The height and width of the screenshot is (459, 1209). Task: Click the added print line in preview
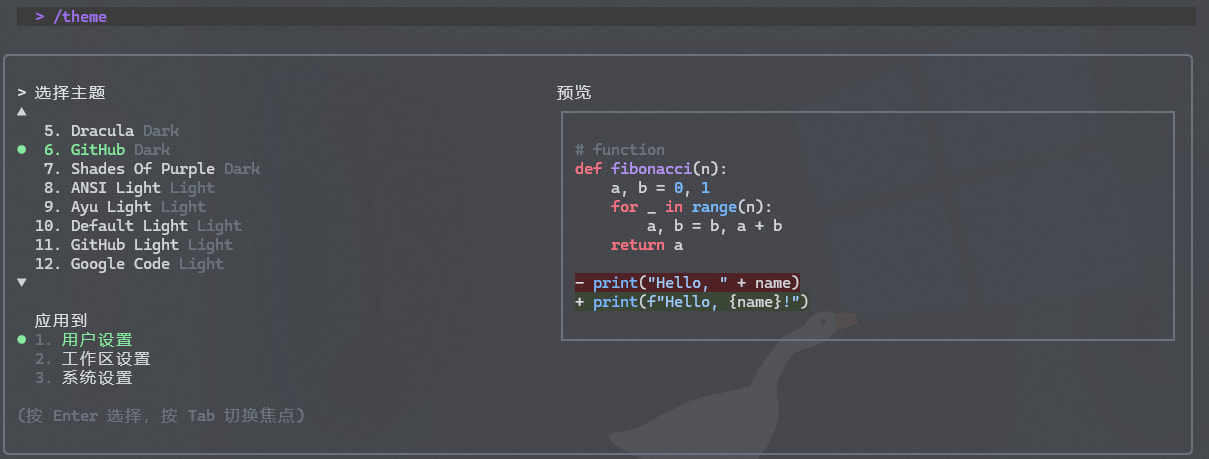tap(692, 302)
